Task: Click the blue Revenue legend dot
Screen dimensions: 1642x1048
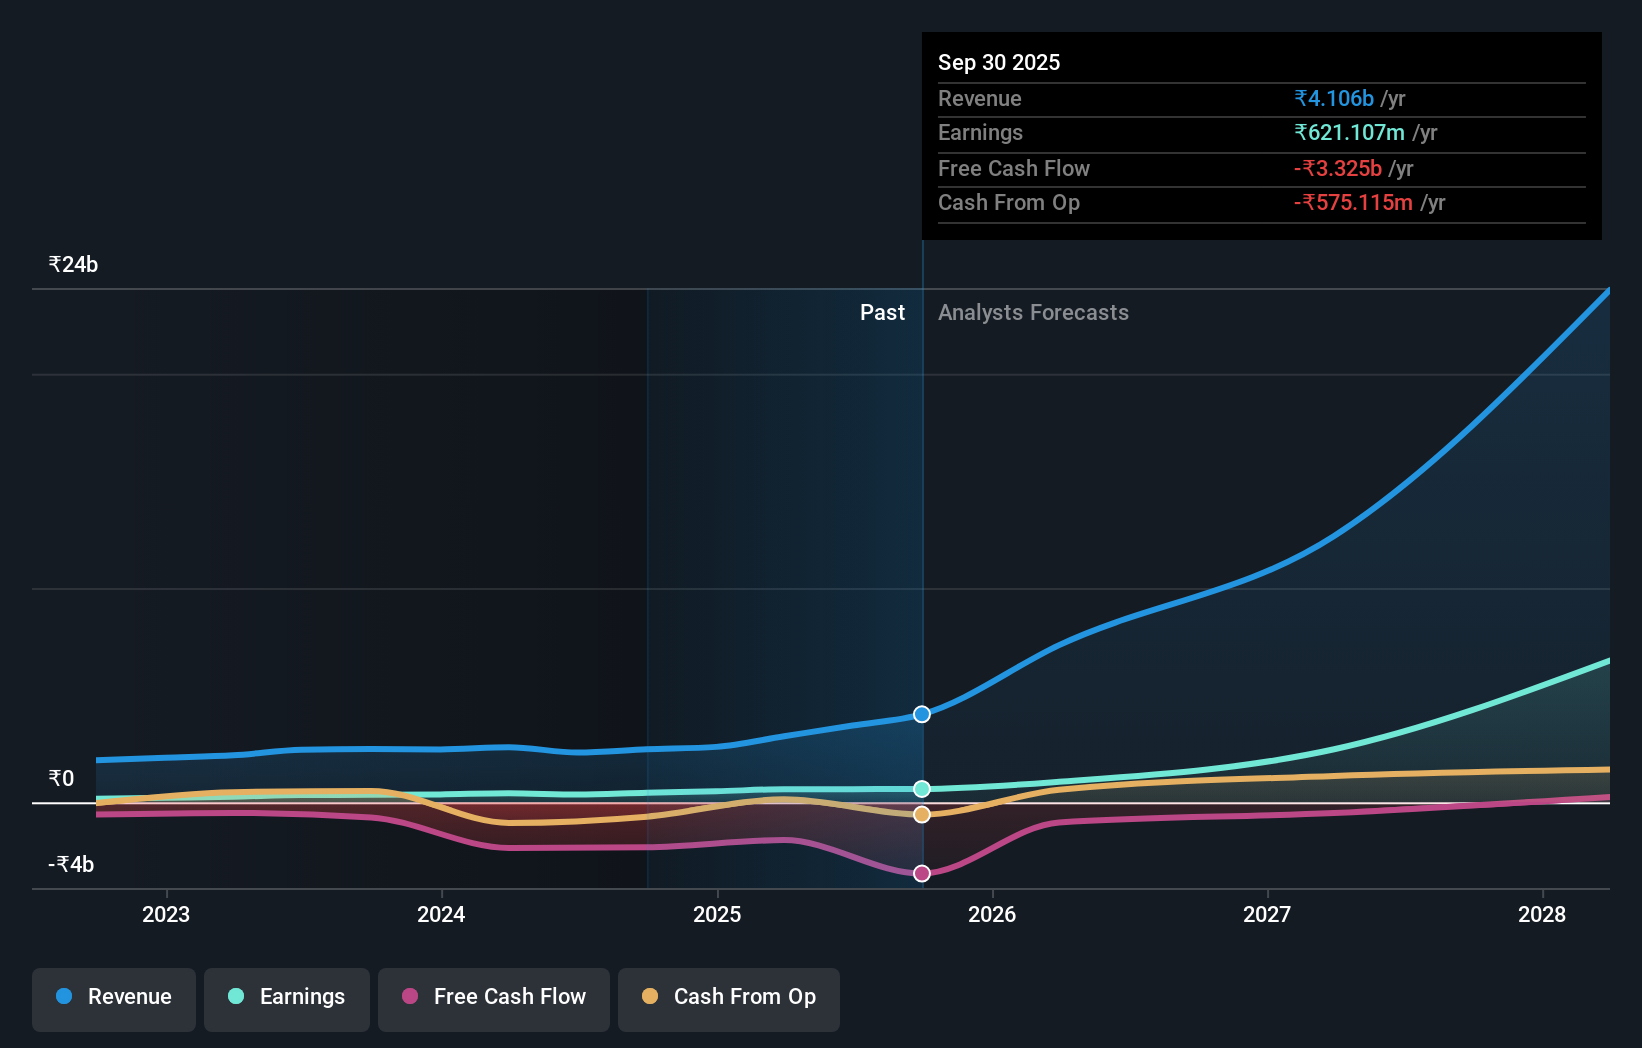Action: pos(63,996)
